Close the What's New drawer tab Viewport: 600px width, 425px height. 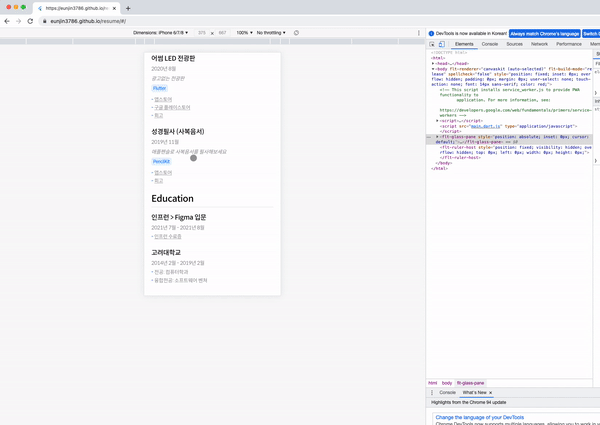click(x=491, y=392)
